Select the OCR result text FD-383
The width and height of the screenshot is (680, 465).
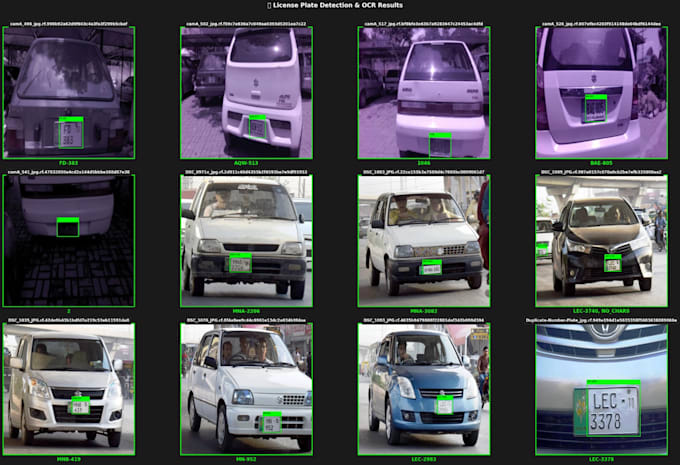coord(69,163)
